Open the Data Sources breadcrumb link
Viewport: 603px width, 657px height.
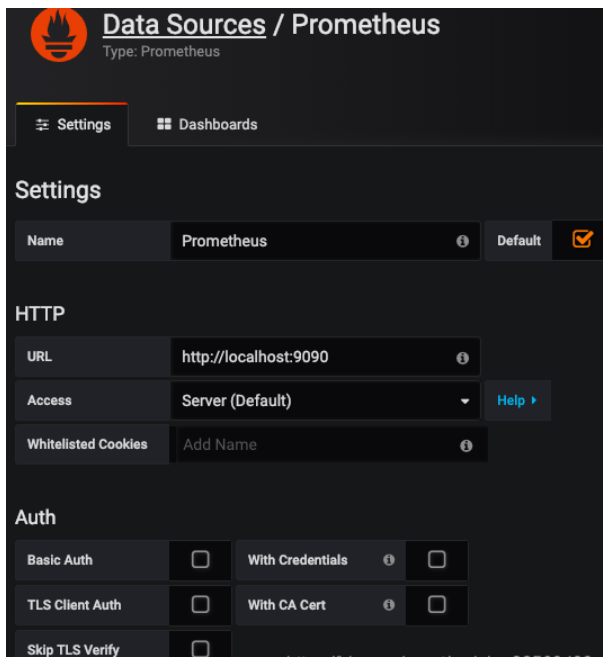(x=184, y=25)
